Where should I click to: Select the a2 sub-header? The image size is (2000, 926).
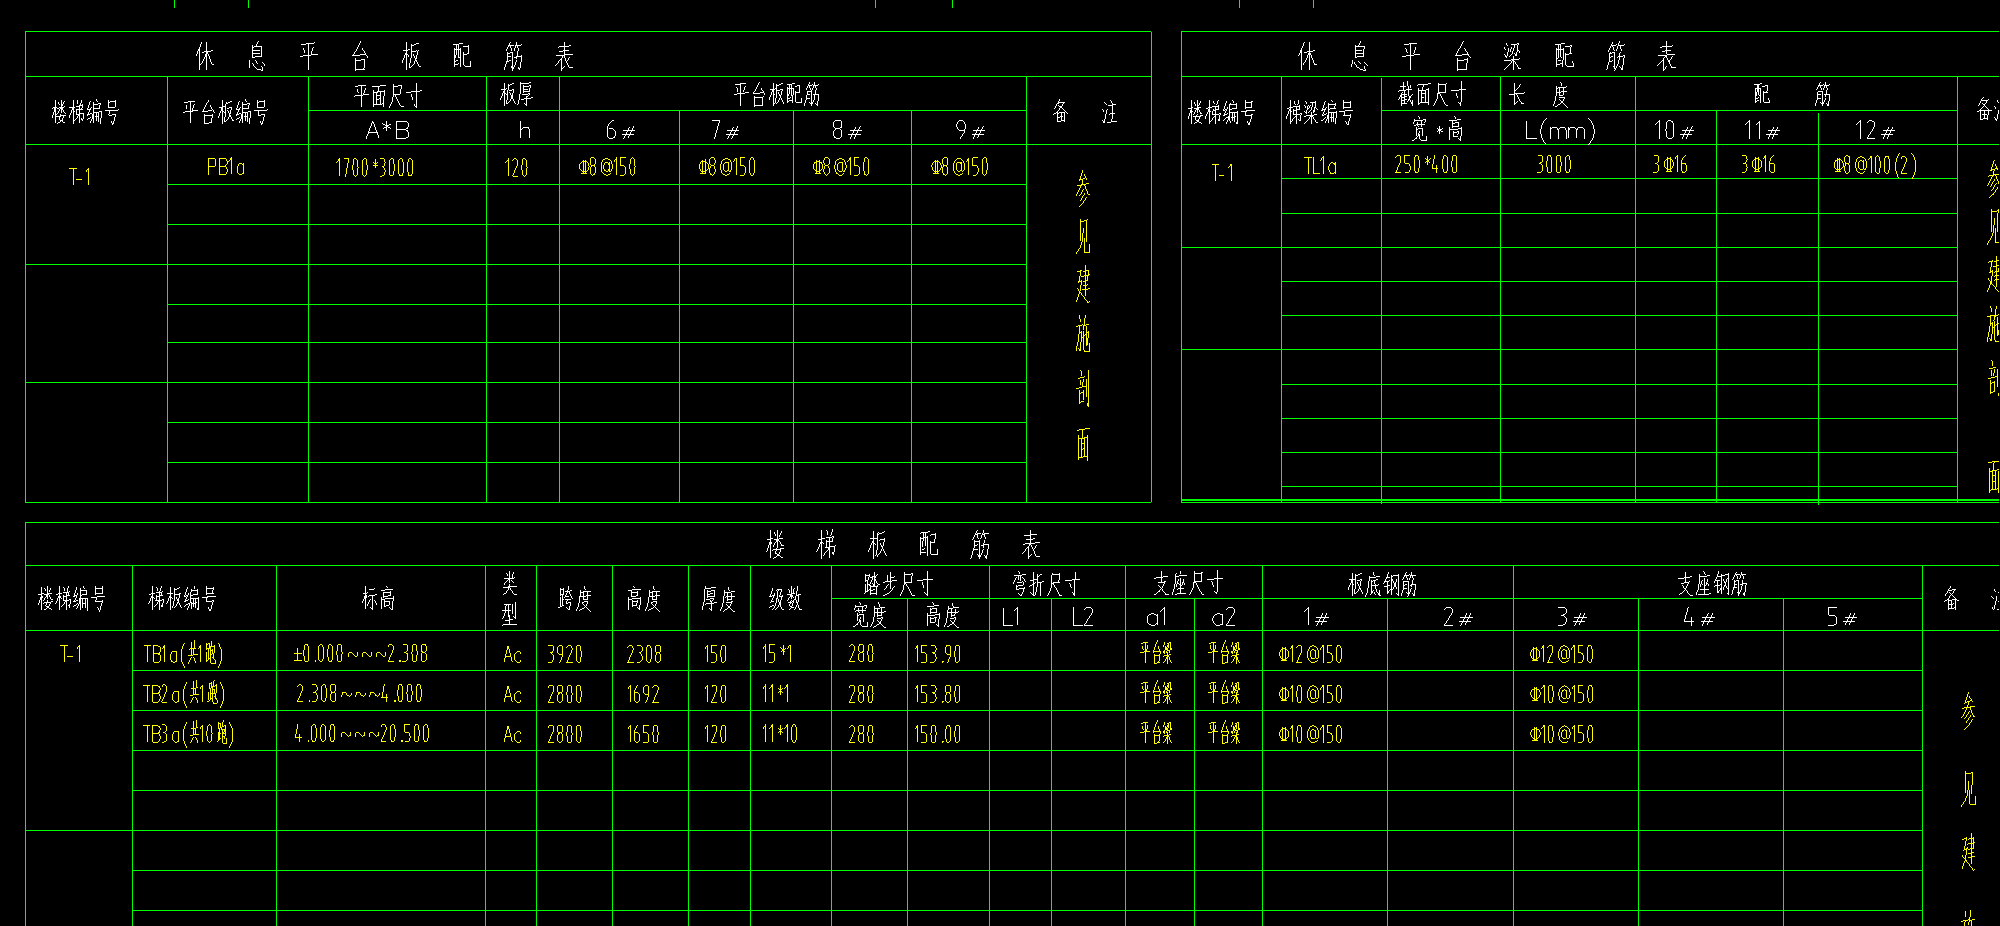click(1223, 617)
